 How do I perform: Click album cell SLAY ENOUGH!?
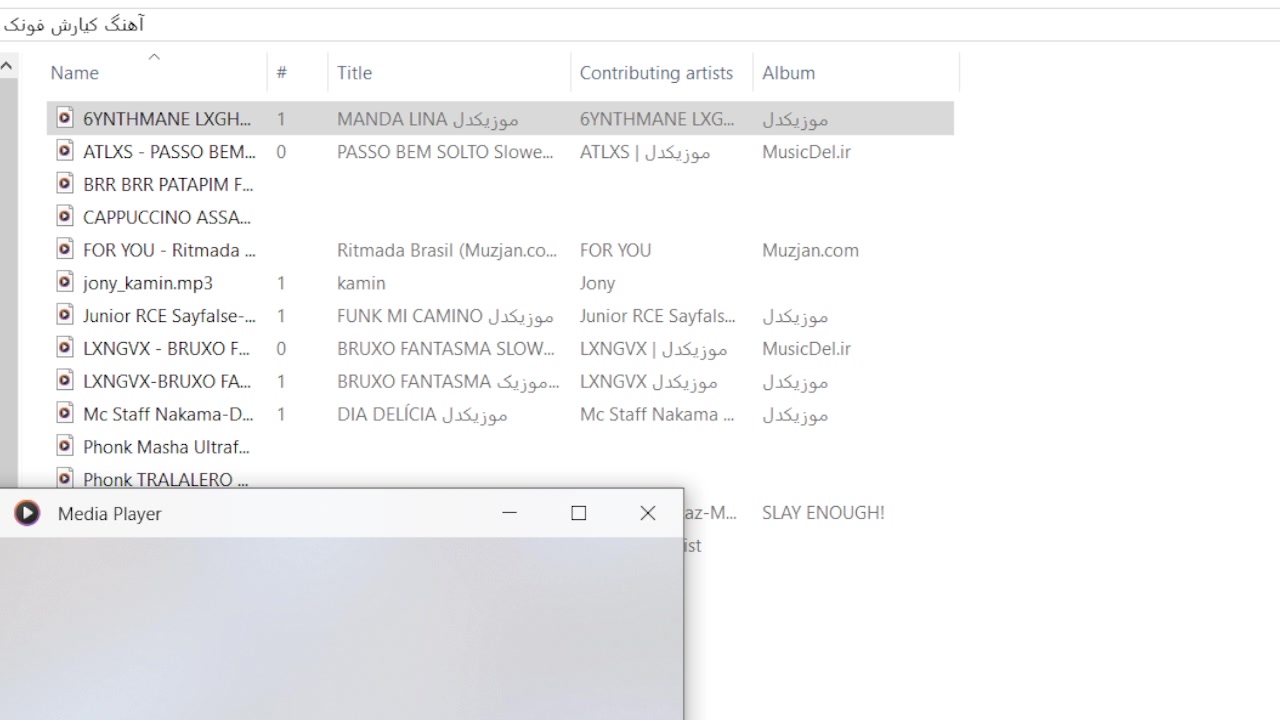(823, 512)
